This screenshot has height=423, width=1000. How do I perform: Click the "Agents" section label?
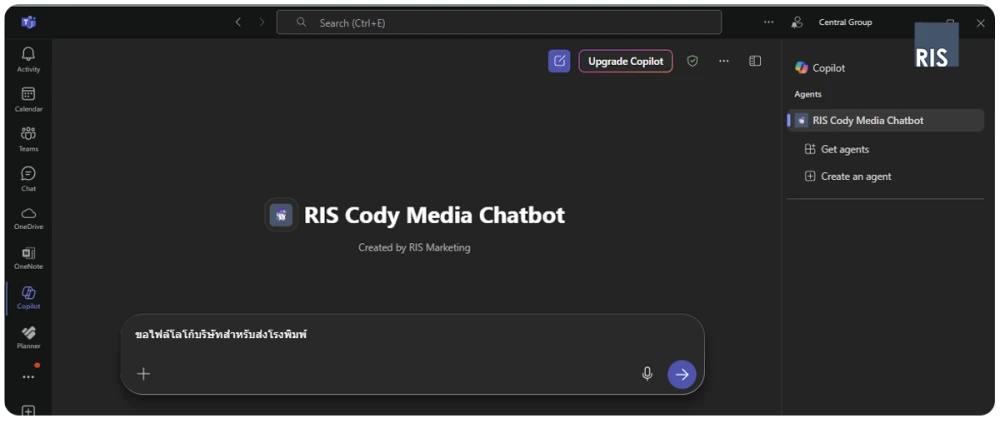tap(808, 94)
